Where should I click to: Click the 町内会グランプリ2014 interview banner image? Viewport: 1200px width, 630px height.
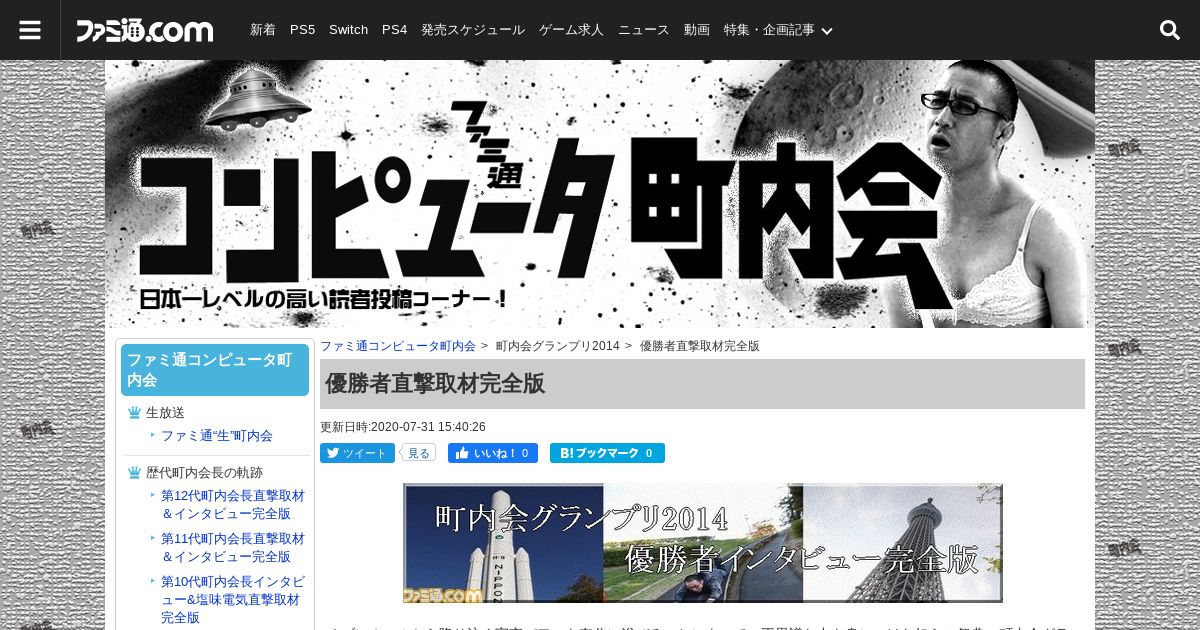click(703, 543)
